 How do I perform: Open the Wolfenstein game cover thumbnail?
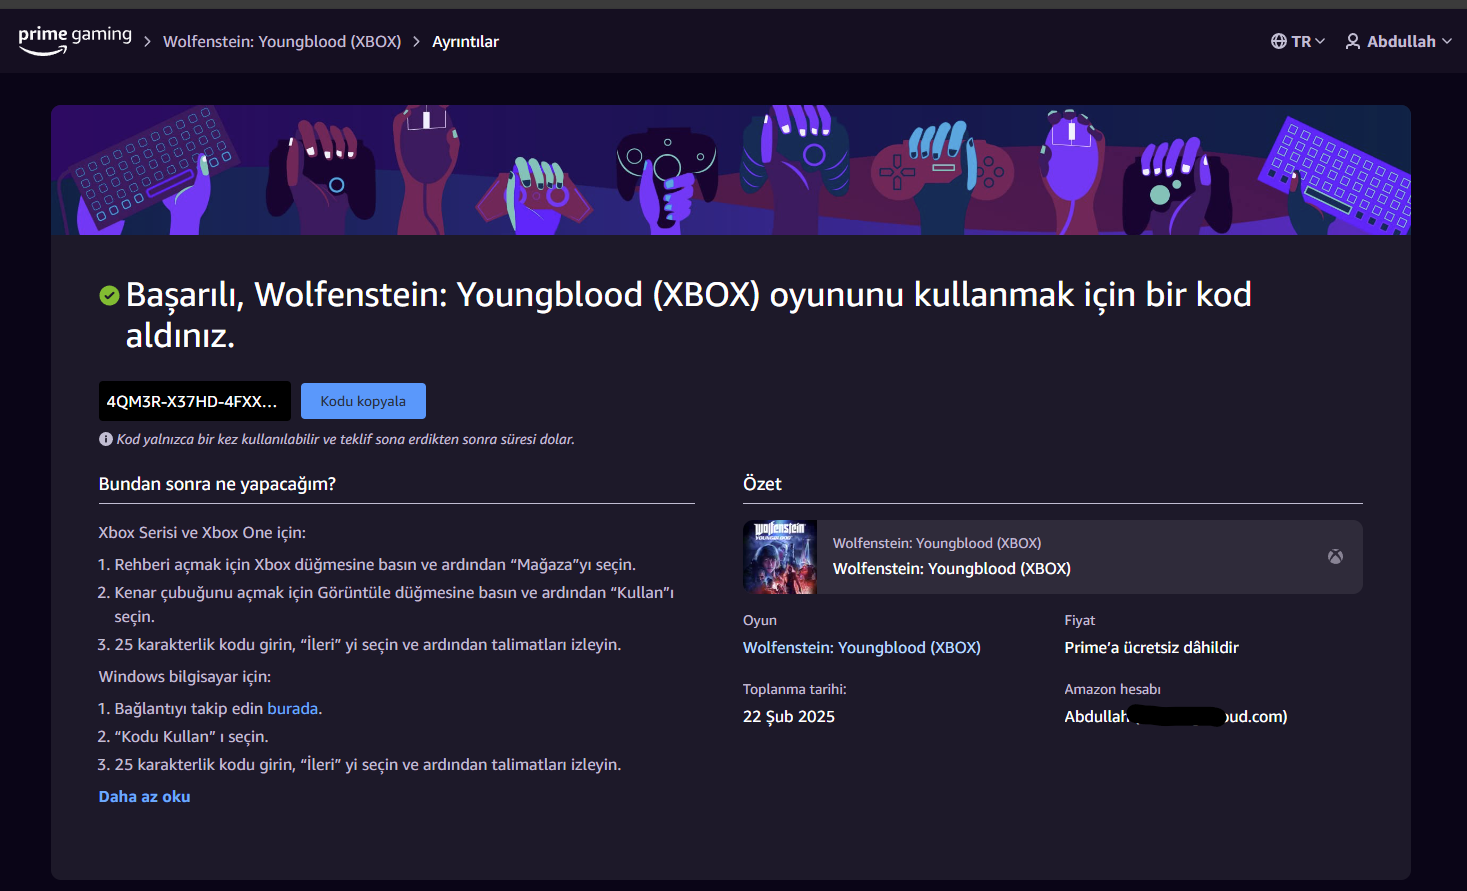click(x=780, y=557)
